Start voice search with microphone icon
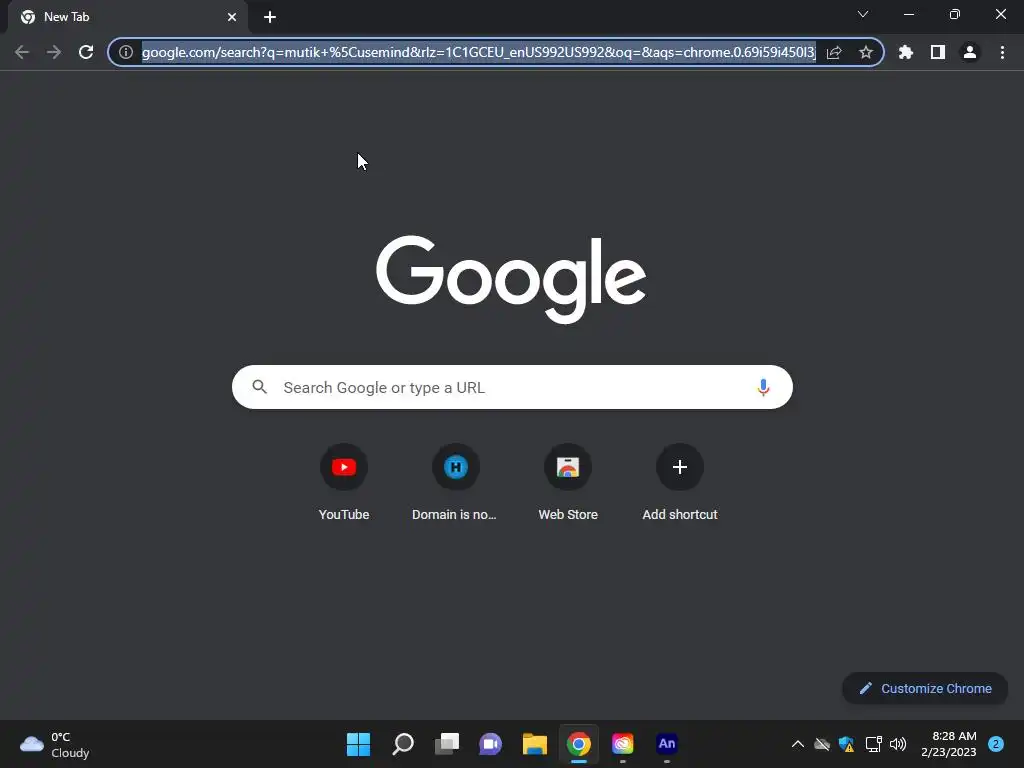This screenshot has width=1024, height=768. click(x=763, y=387)
